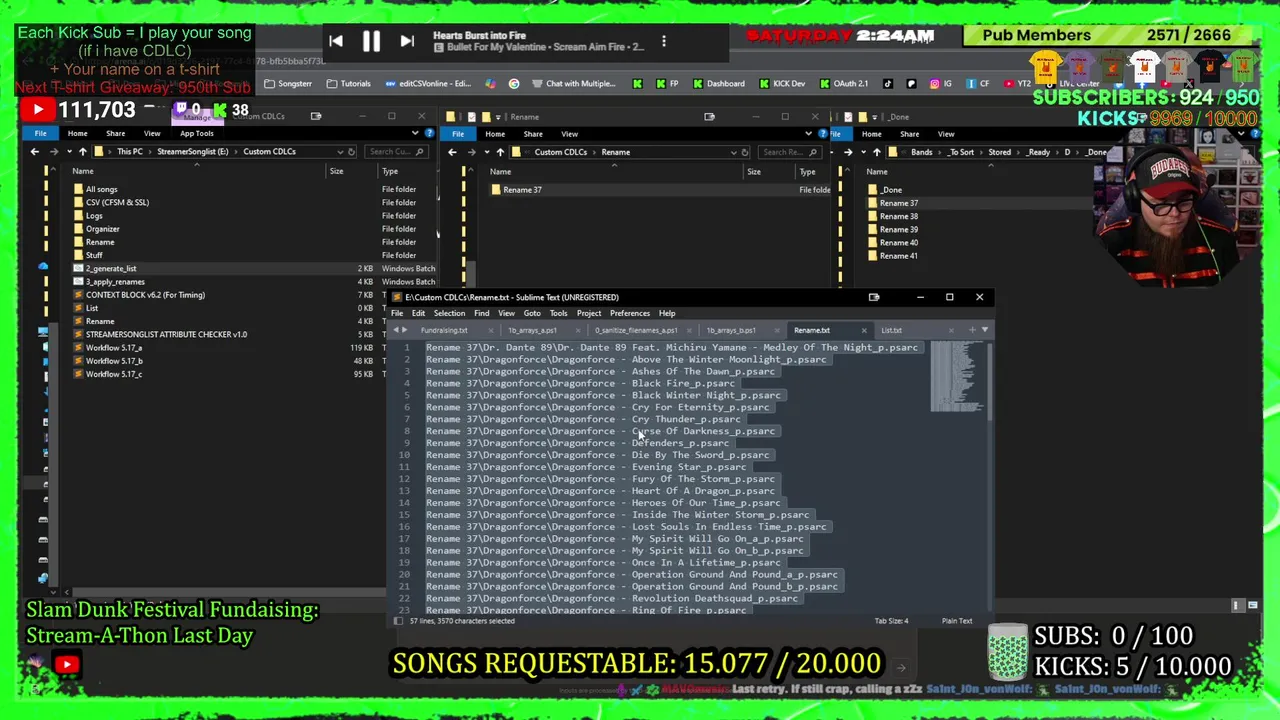Expand address bar history dropdown in Custom CDLCs window

(339, 152)
